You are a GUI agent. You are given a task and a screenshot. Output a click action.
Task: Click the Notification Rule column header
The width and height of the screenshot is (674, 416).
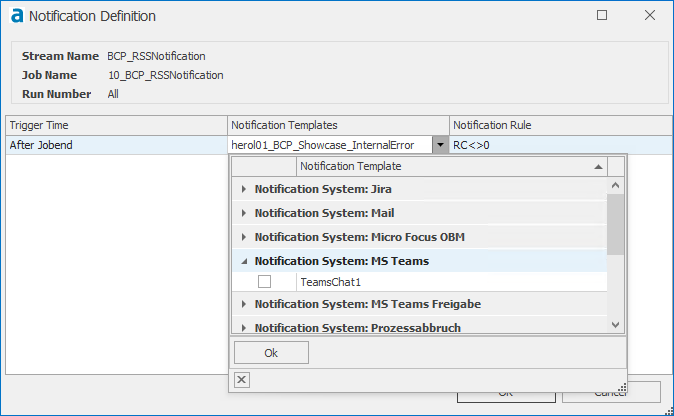(561, 125)
